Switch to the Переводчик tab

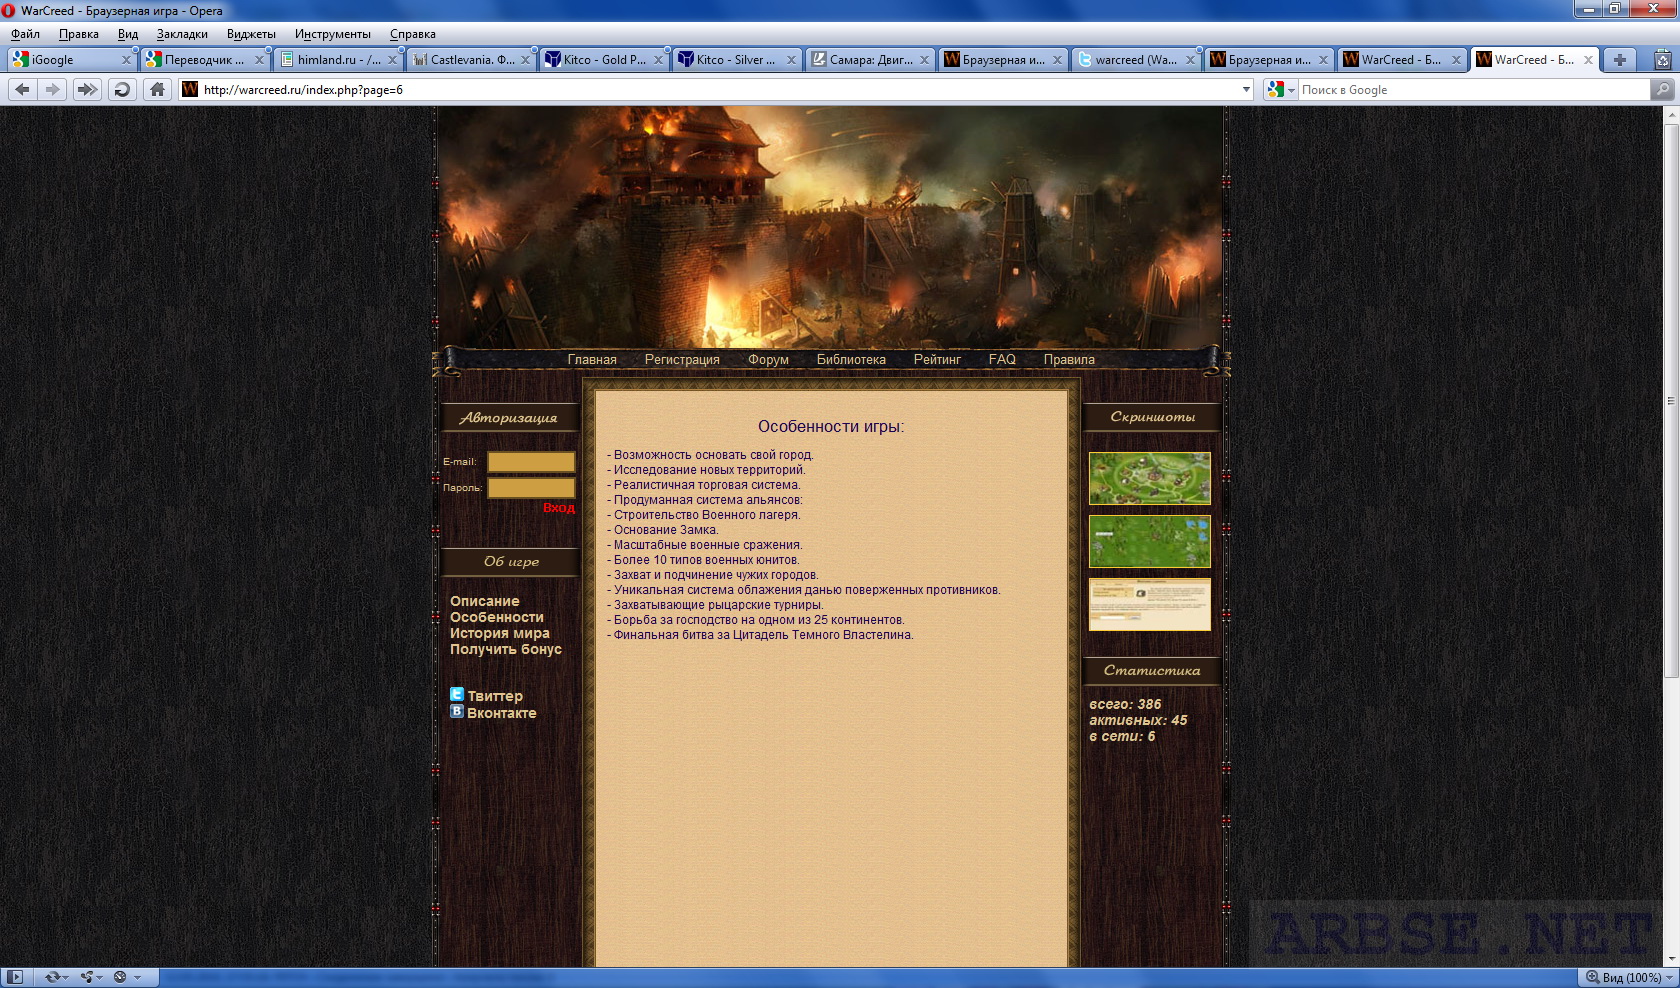point(204,60)
